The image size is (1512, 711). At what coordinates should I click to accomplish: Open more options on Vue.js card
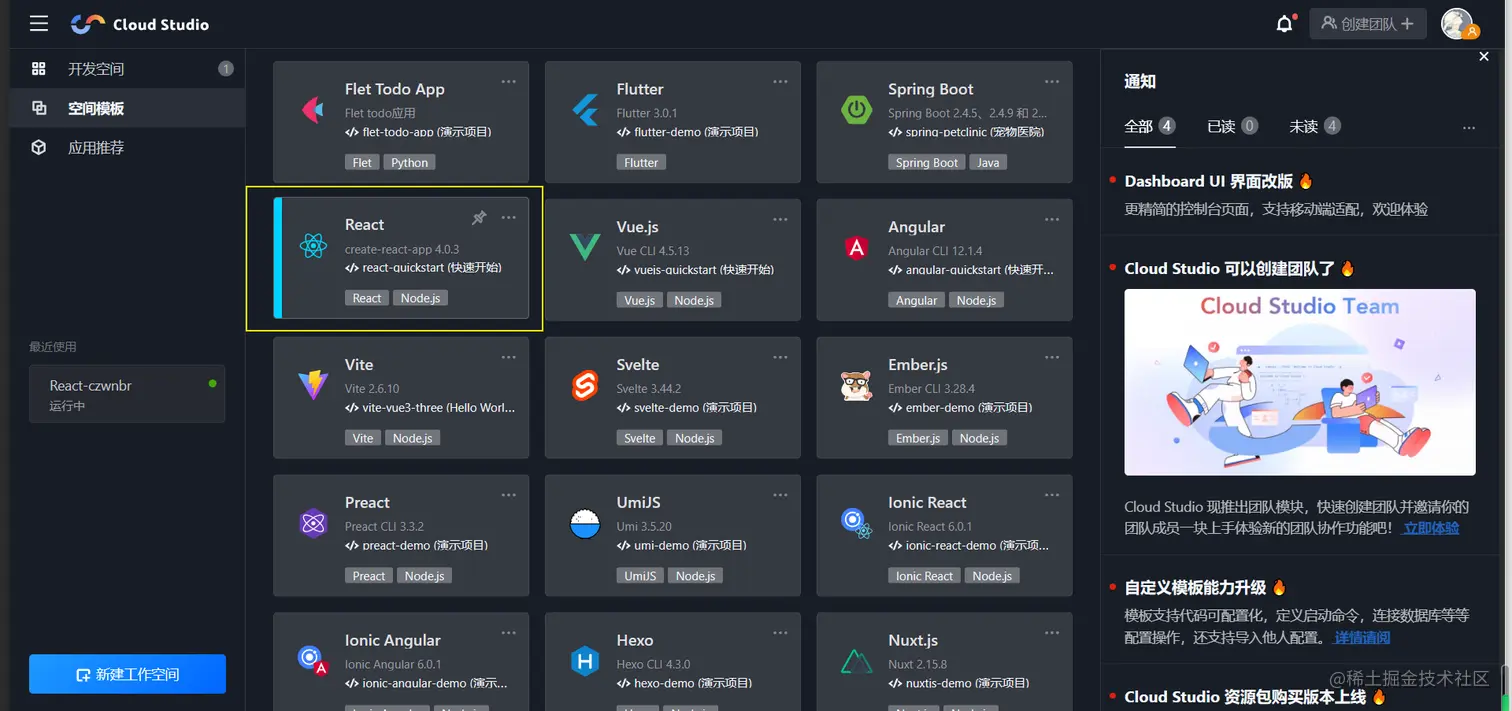point(781,219)
